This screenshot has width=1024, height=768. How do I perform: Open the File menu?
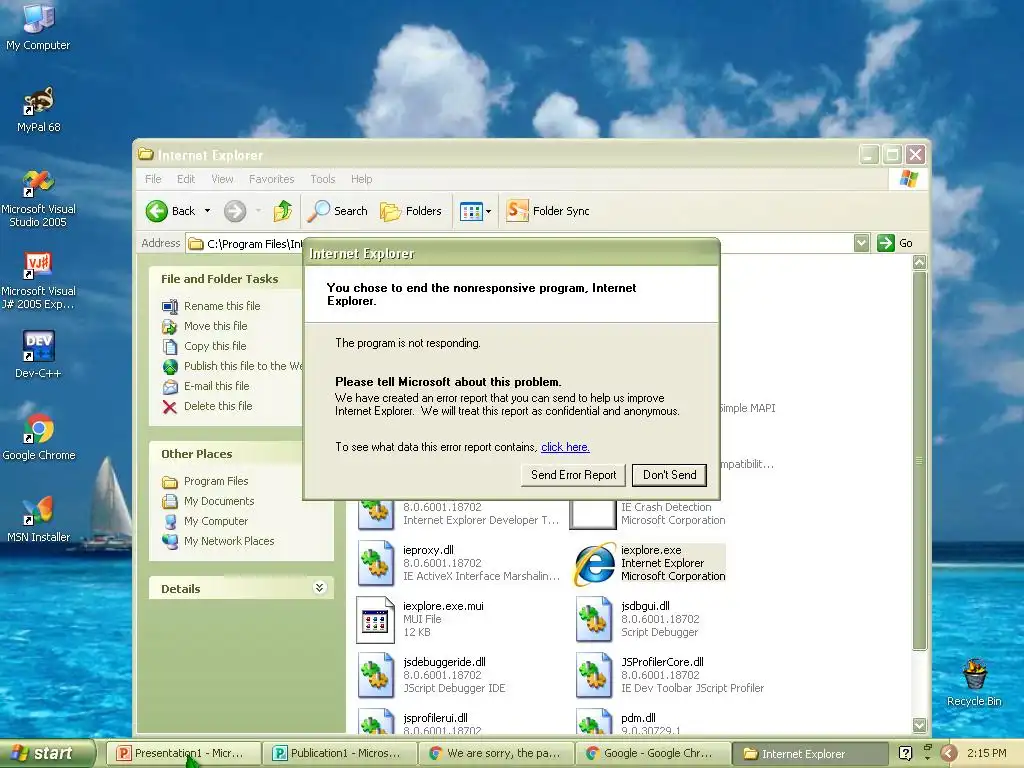tap(153, 179)
